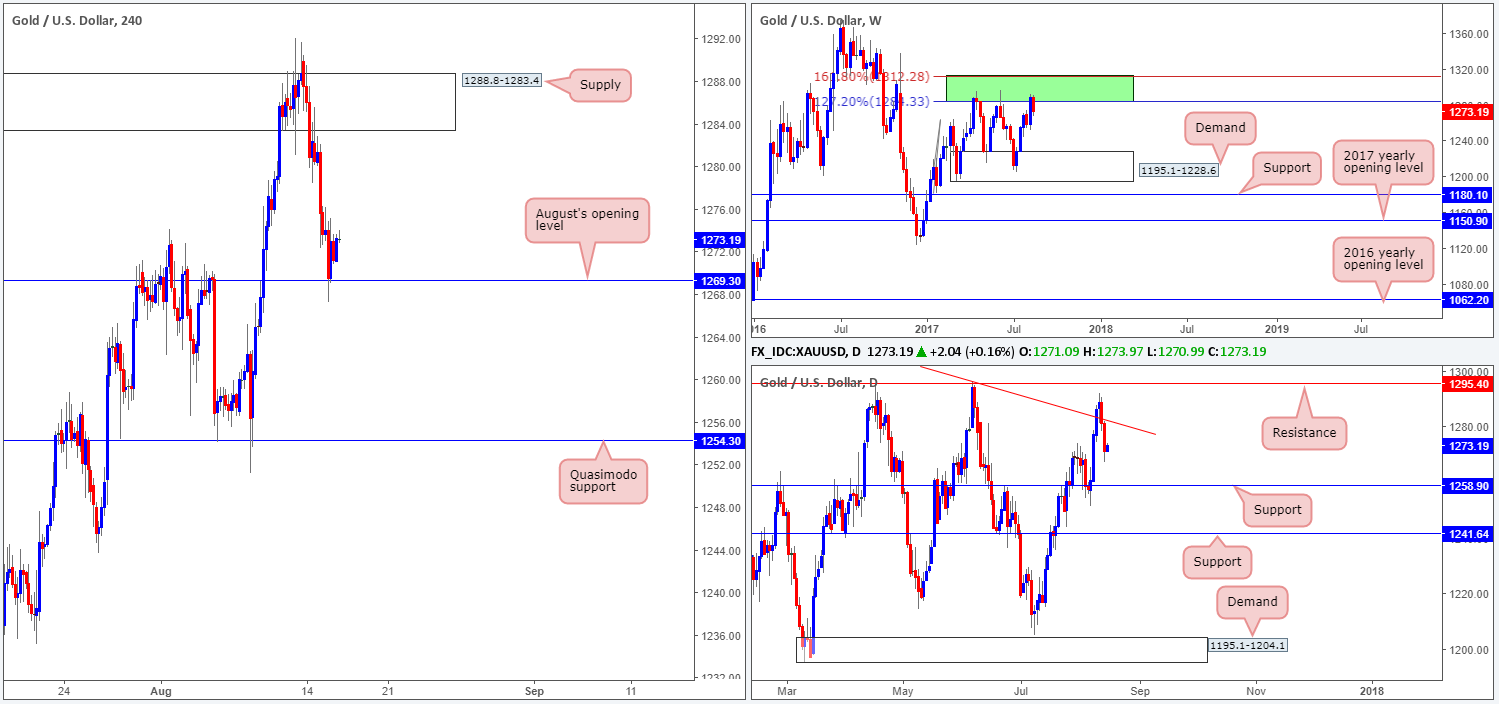
Task: Click the 1195.1-1204.1 demand zone label
Action: click(1247, 645)
